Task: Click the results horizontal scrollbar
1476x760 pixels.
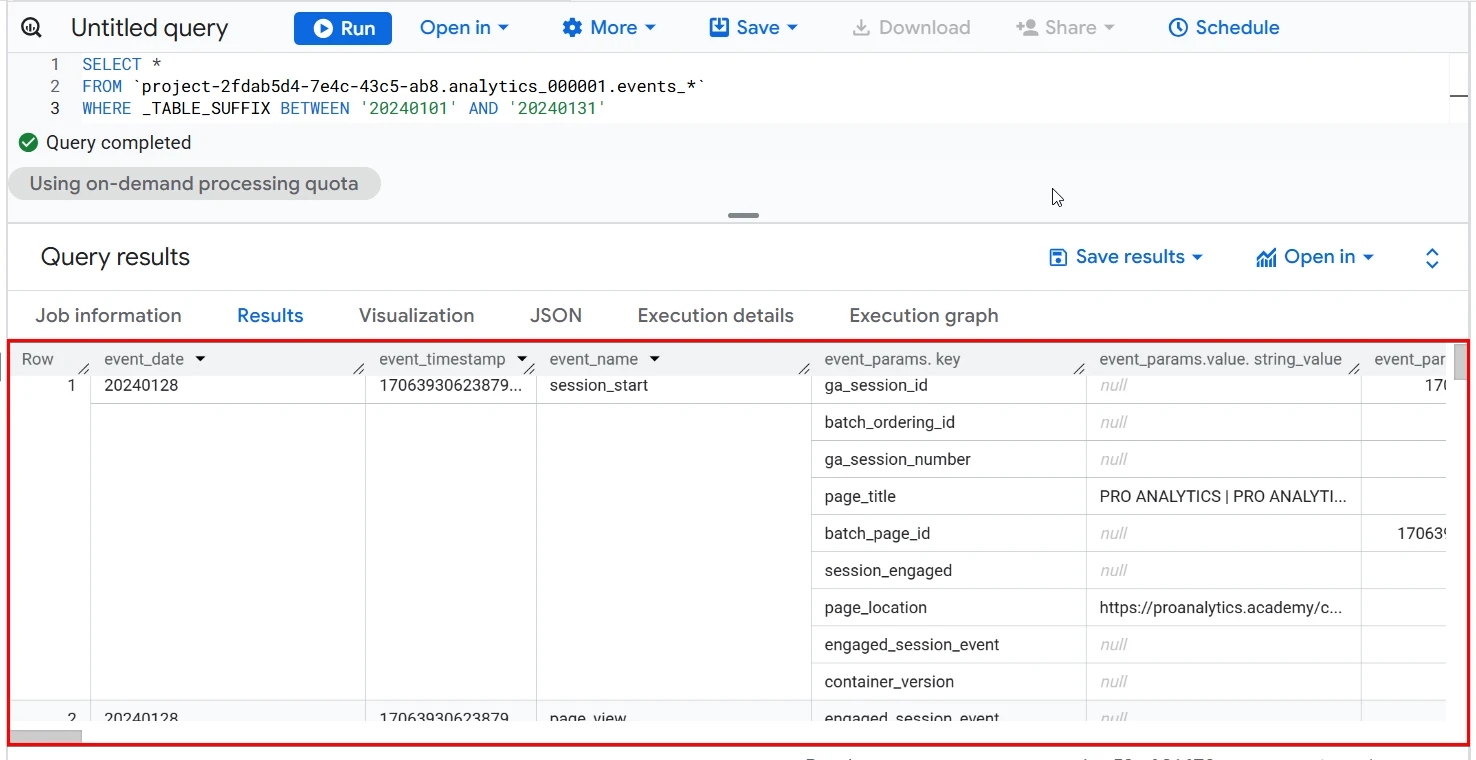Action: click(x=46, y=737)
